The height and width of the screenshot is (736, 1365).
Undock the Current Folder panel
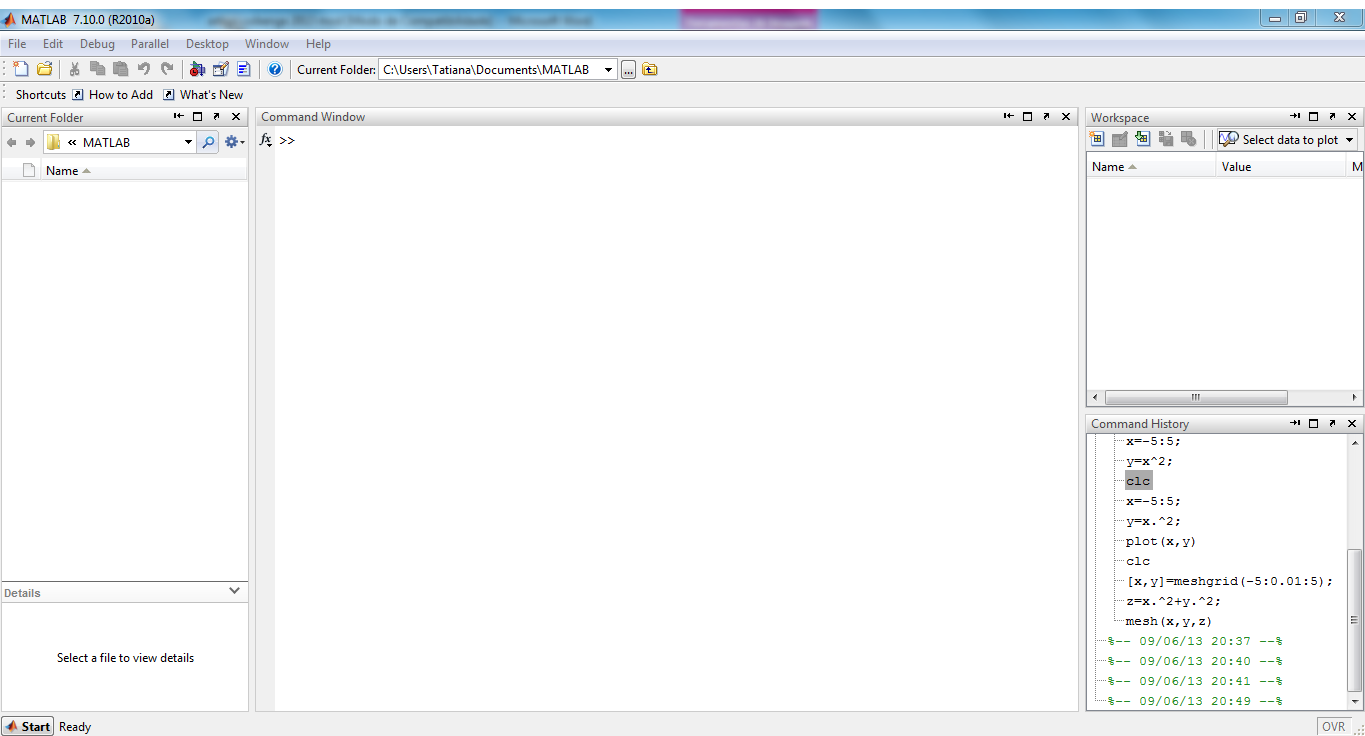217,117
